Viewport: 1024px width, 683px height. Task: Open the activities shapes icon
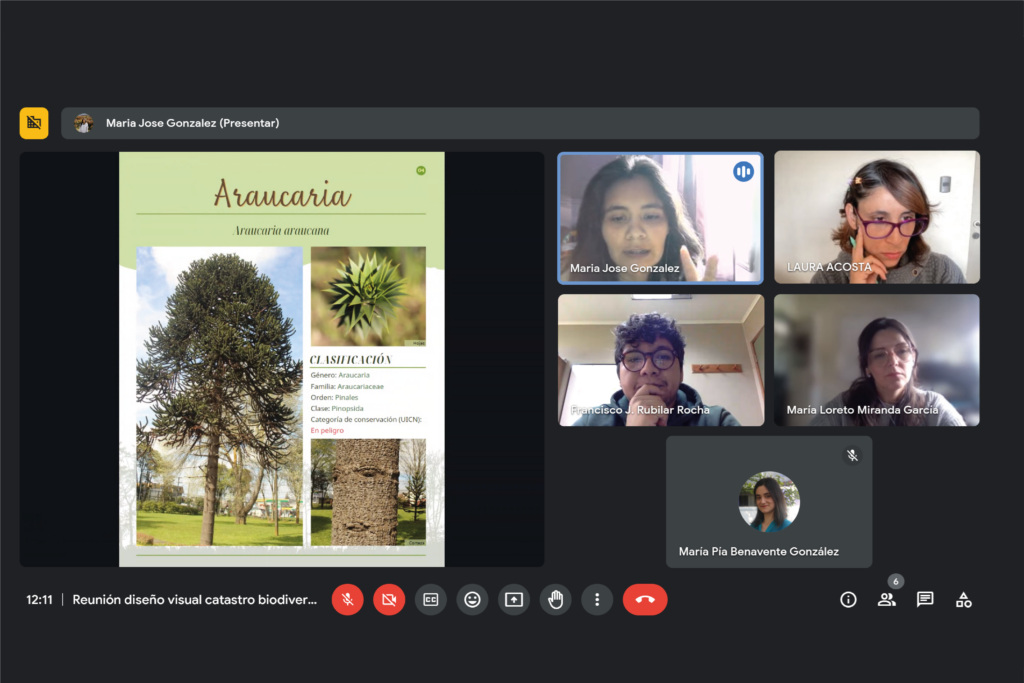[963, 600]
